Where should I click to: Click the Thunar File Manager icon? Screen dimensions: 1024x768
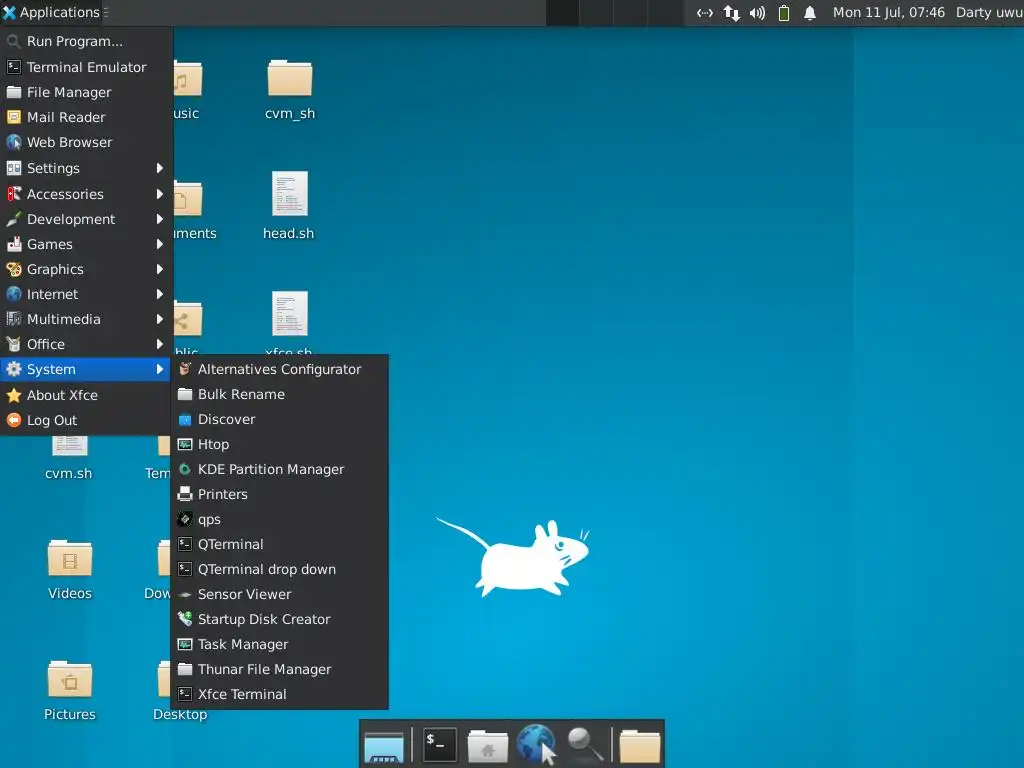tap(185, 669)
